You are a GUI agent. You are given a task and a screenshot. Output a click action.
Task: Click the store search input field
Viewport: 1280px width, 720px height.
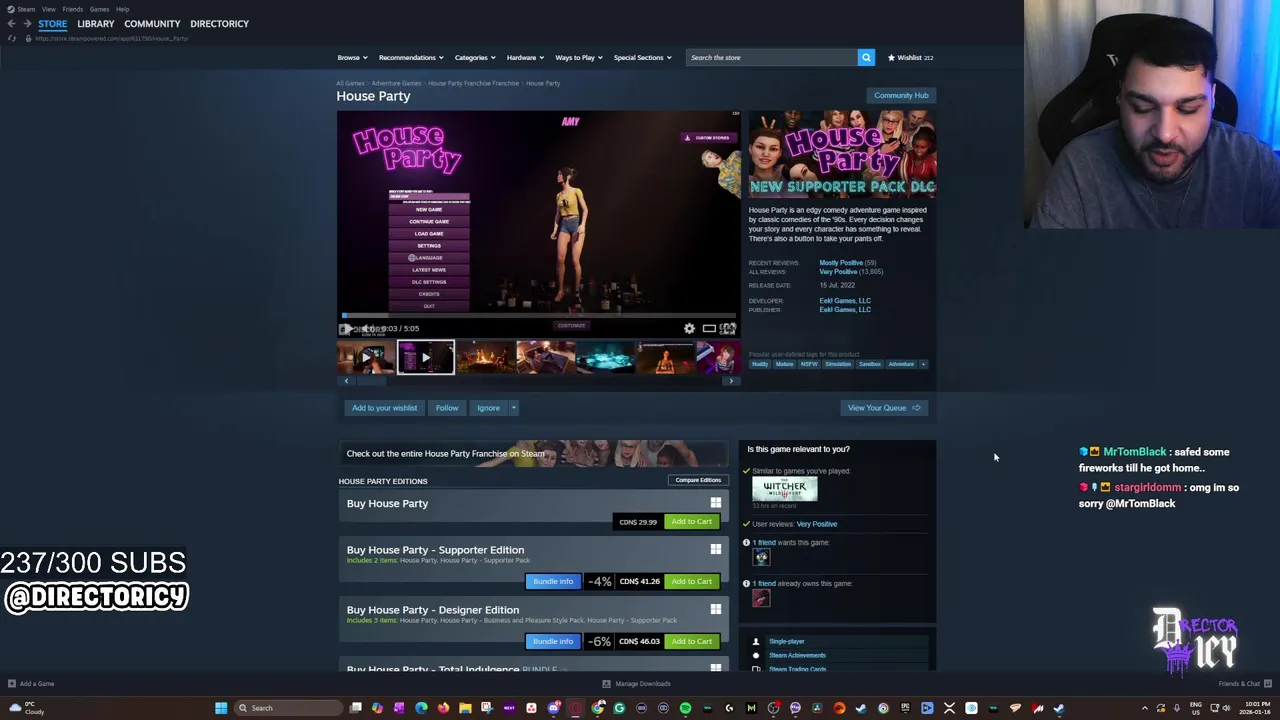click(771, 57)
